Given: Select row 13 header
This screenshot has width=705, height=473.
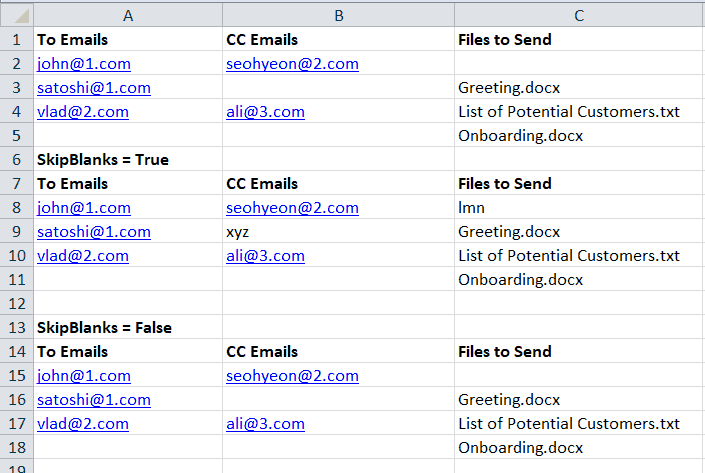Looking at the screenshot, I should [16, 328].
